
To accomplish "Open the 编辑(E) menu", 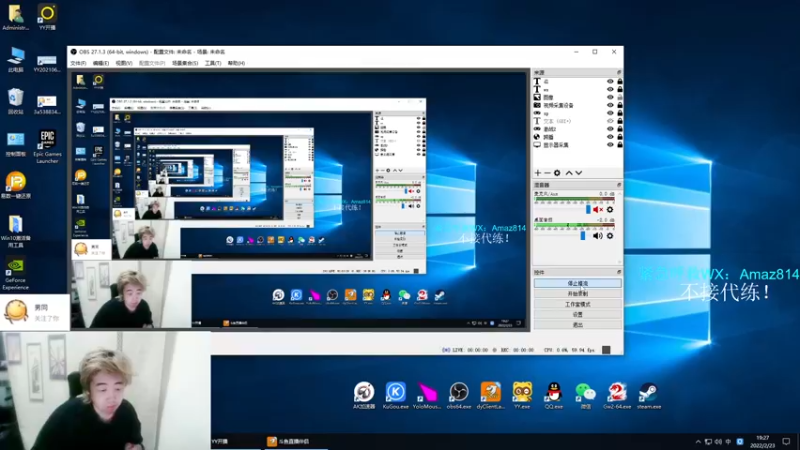I will (x=101, y=63).
